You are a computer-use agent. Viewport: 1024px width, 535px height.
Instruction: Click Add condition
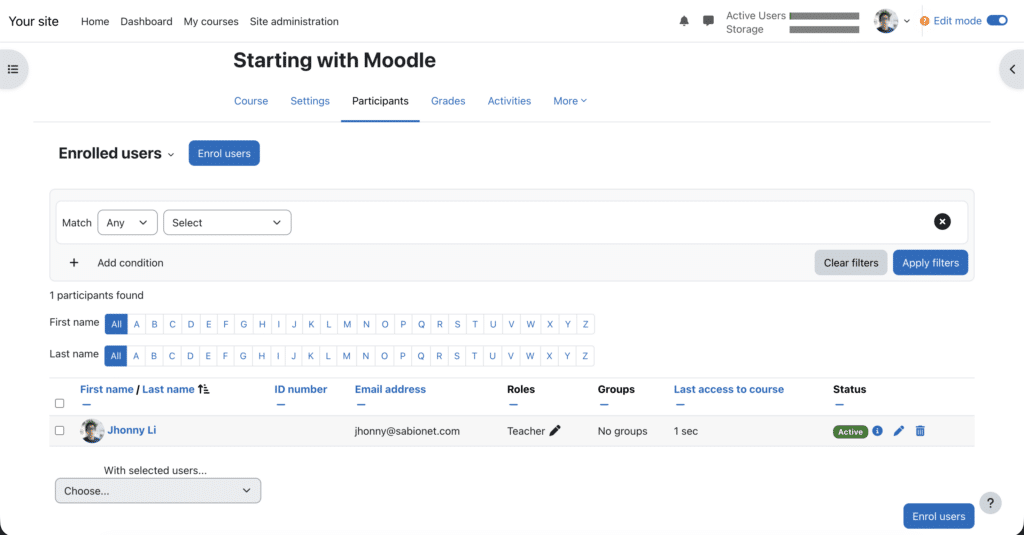130,263
